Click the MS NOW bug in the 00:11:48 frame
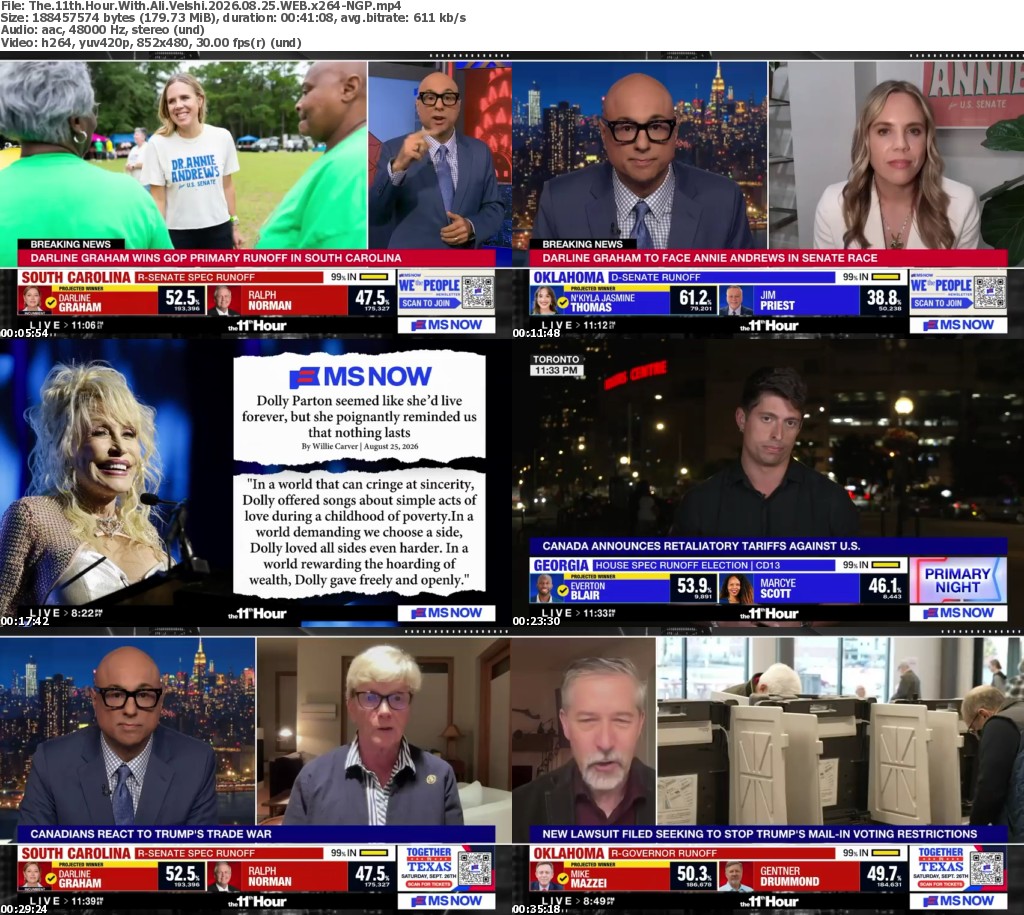Screen dimensions: 1024x915 [x=959, y=325]
